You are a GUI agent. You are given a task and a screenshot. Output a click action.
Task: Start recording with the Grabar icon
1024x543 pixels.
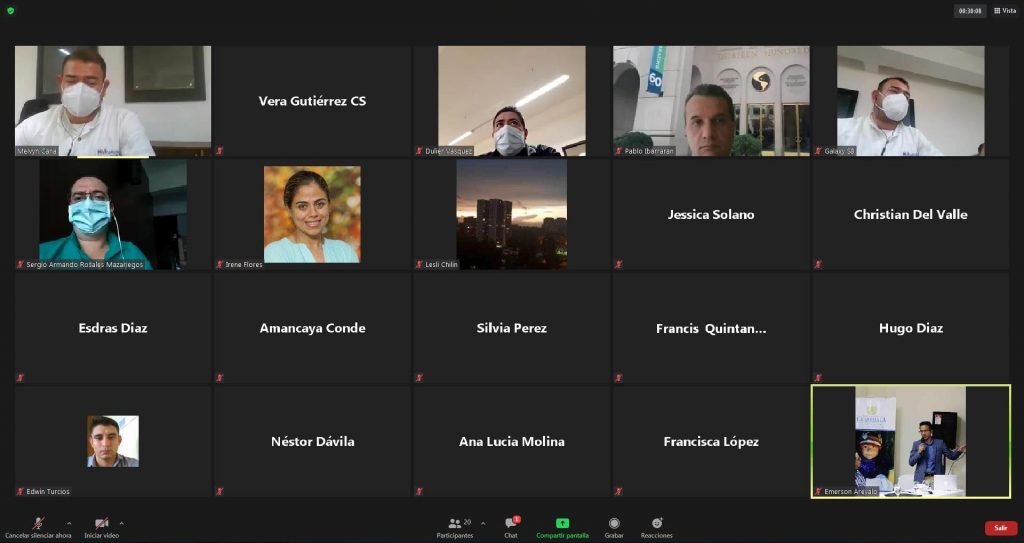[614, 525]
